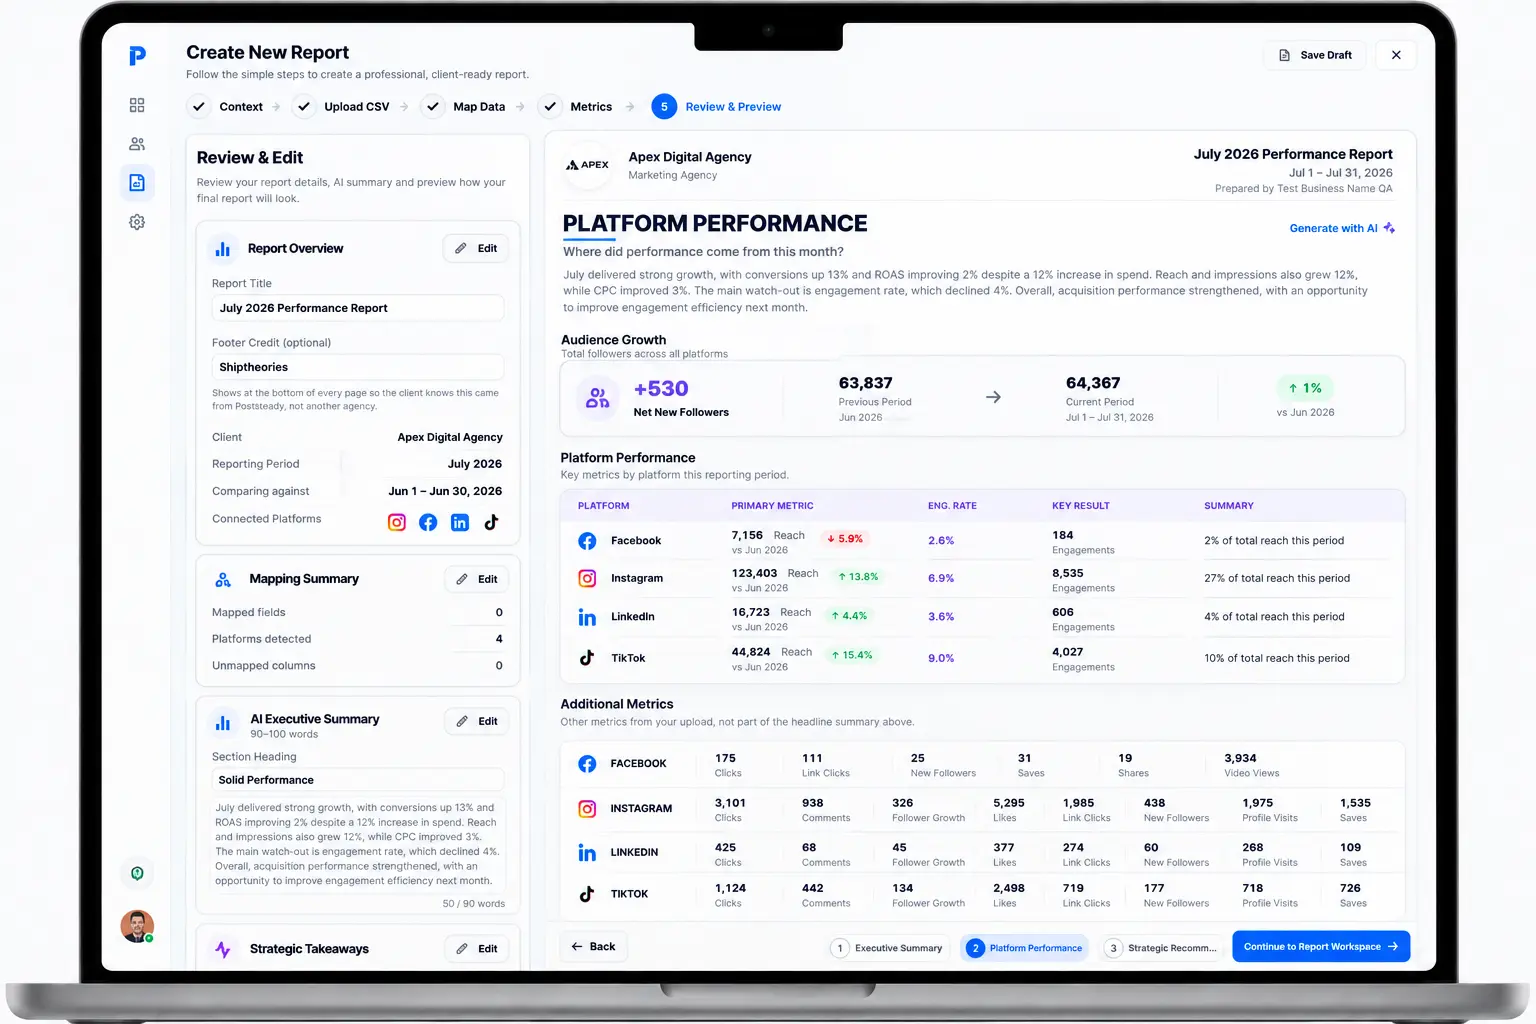Click the Facebook icon under Connected Platforms
1536x1024 pixels.
coord(428,522)
